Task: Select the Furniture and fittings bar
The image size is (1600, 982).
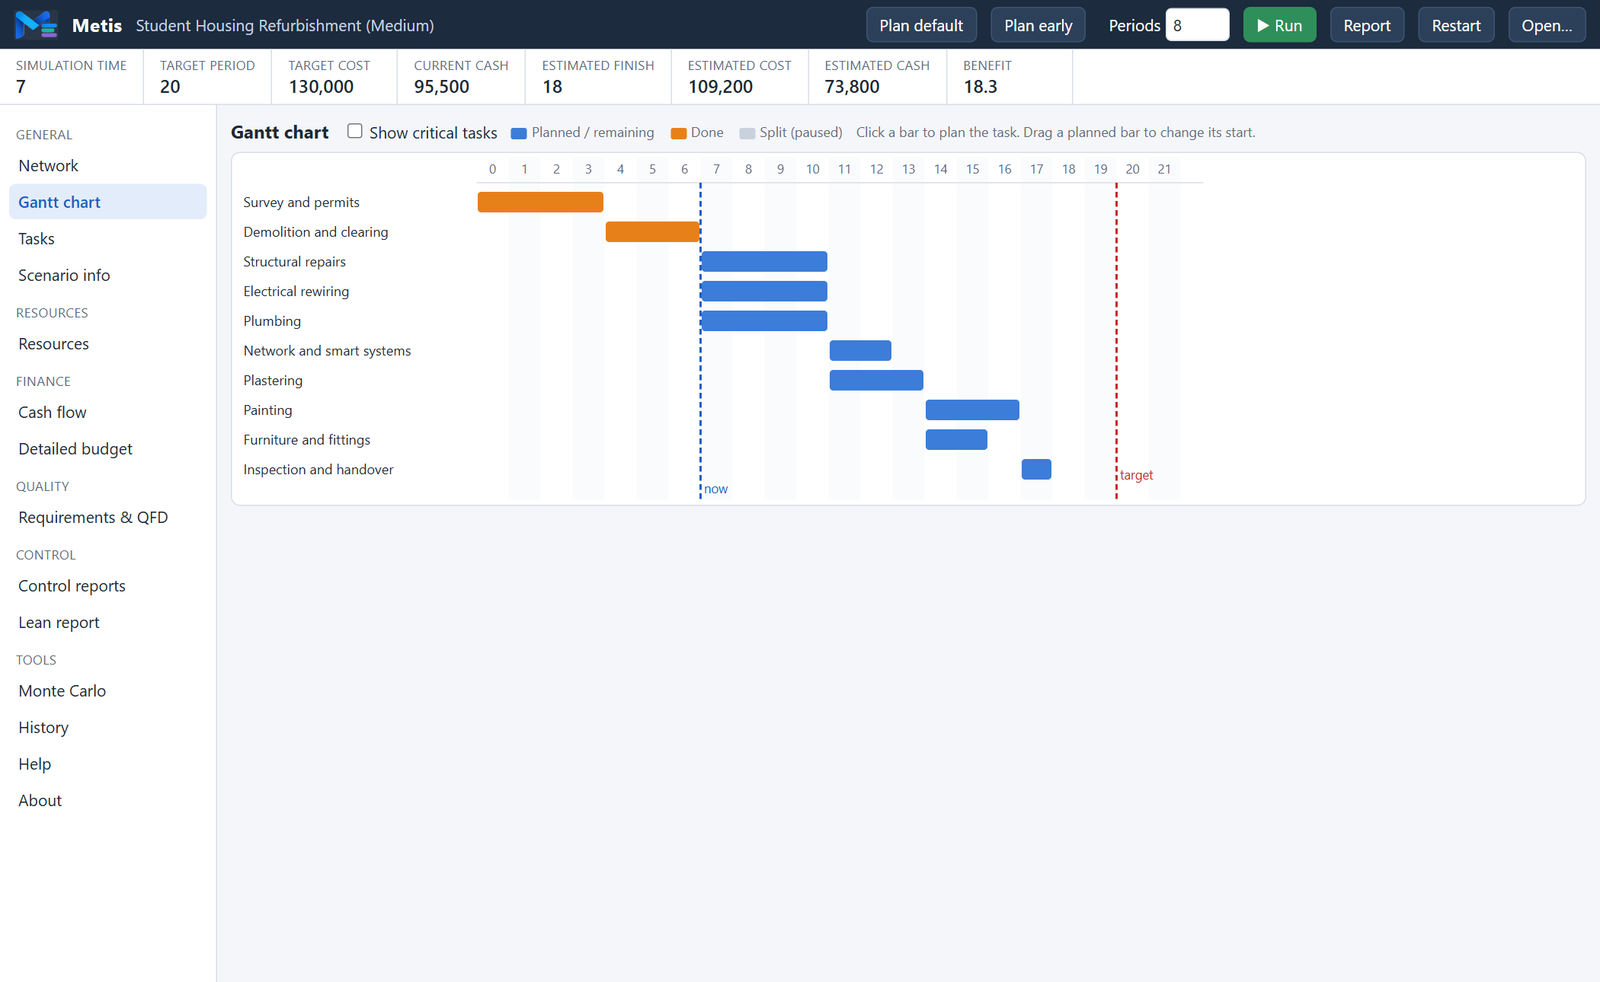Action: tap(956, 440)
